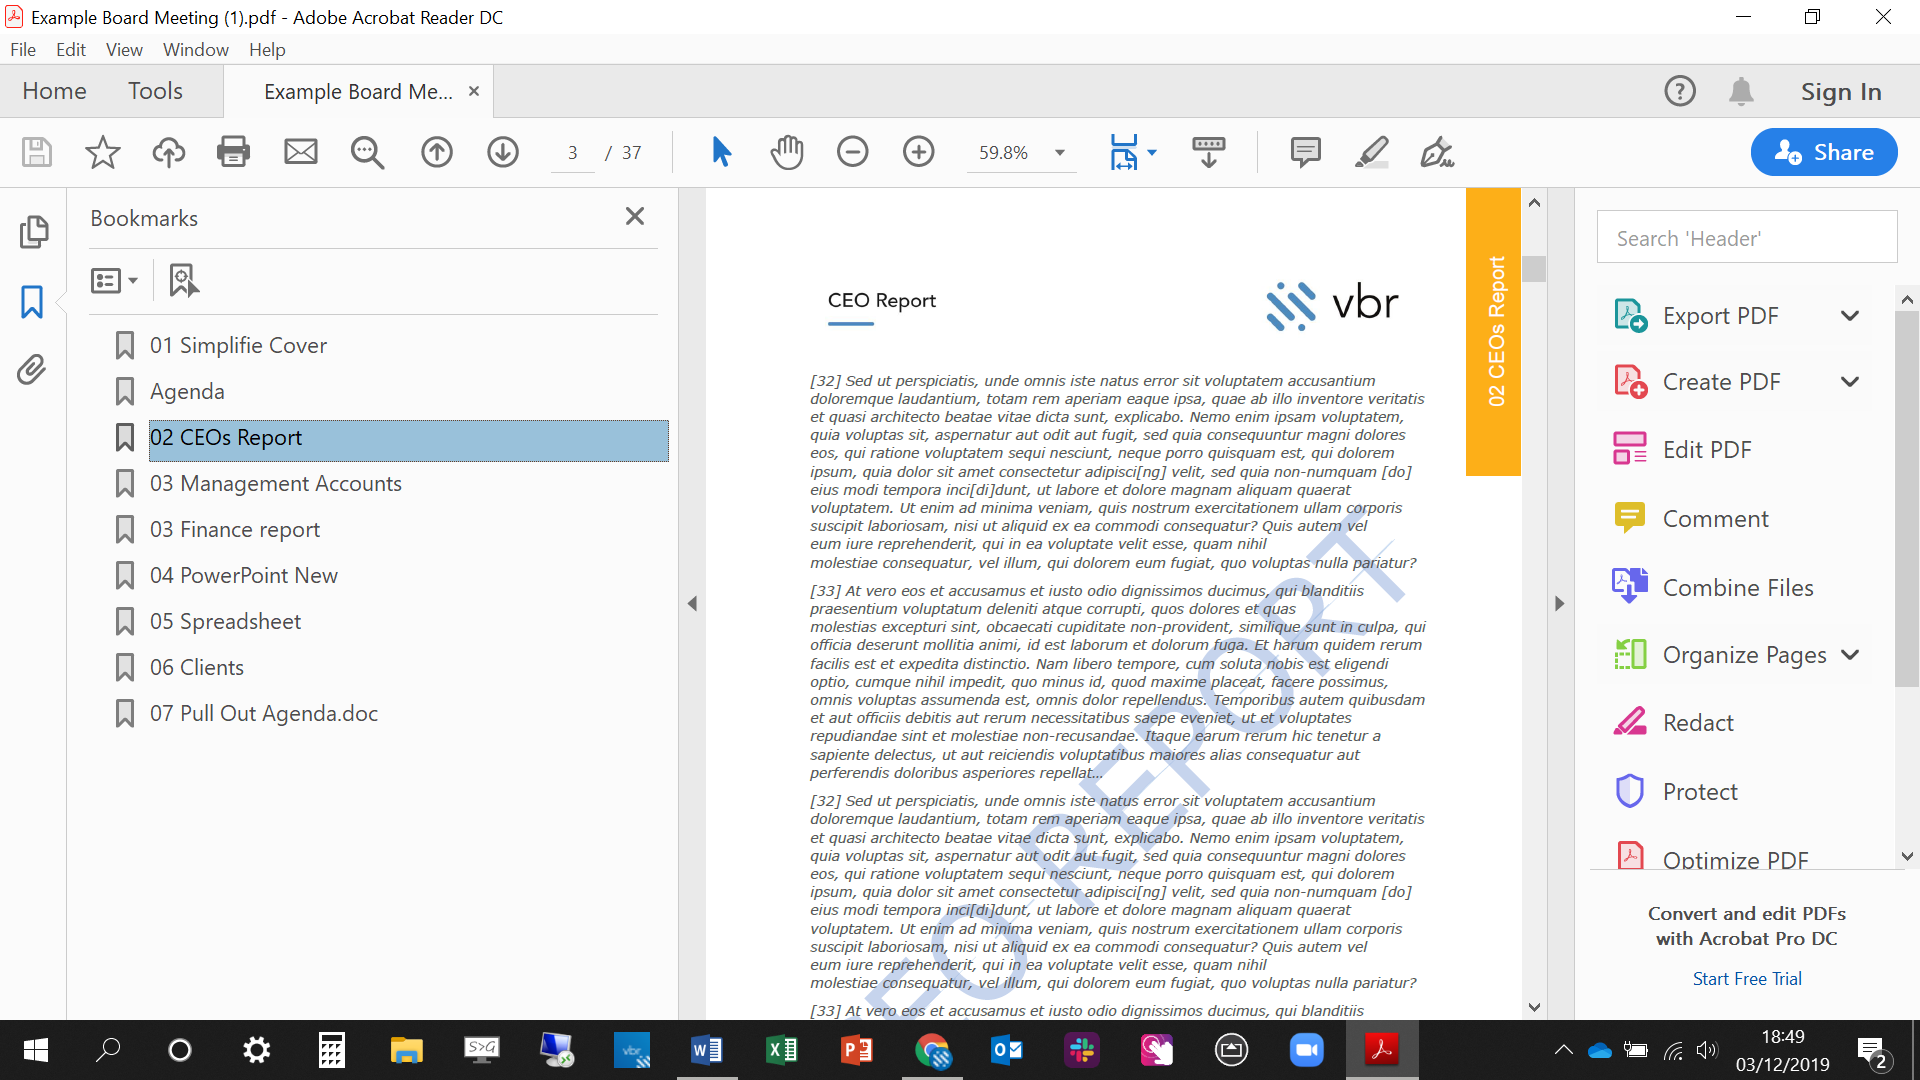Close the Bookmarks panel
1920x1080 pixels.
(635, 216)
